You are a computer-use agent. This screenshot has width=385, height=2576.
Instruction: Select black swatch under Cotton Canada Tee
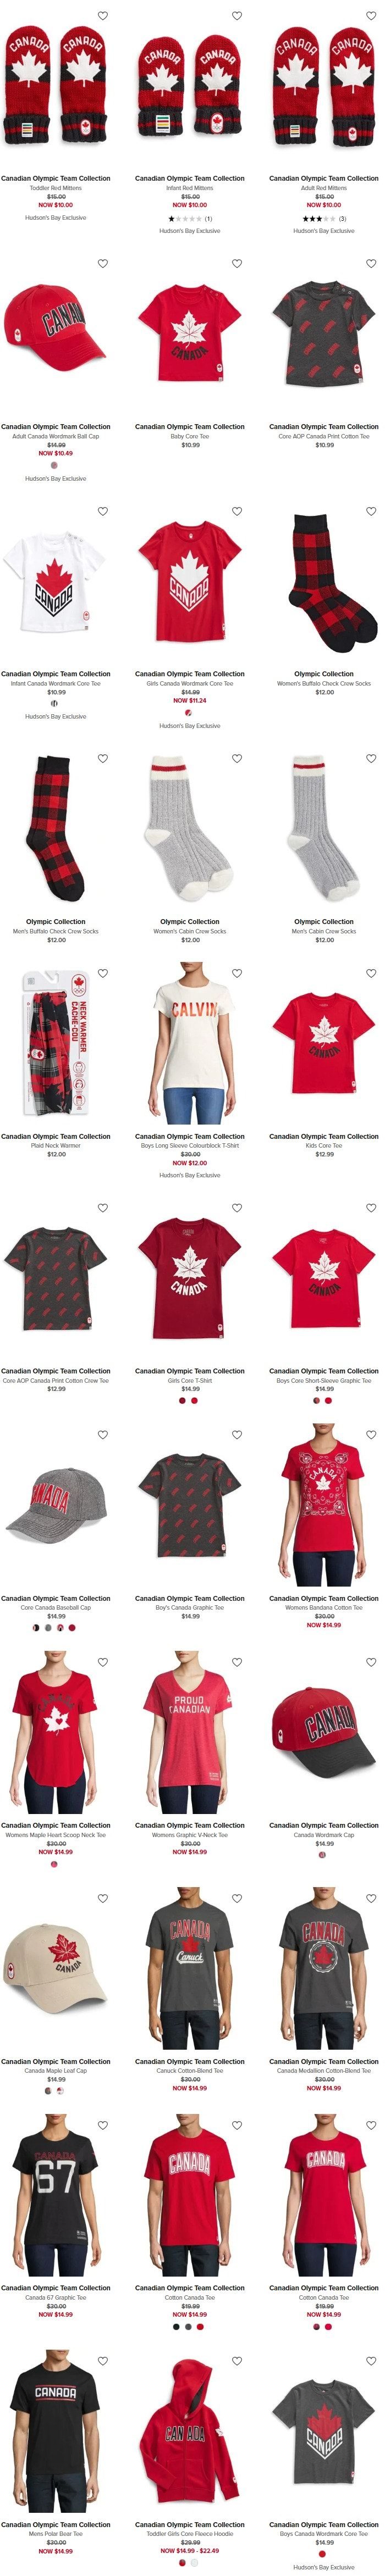tap(176, 2326)
